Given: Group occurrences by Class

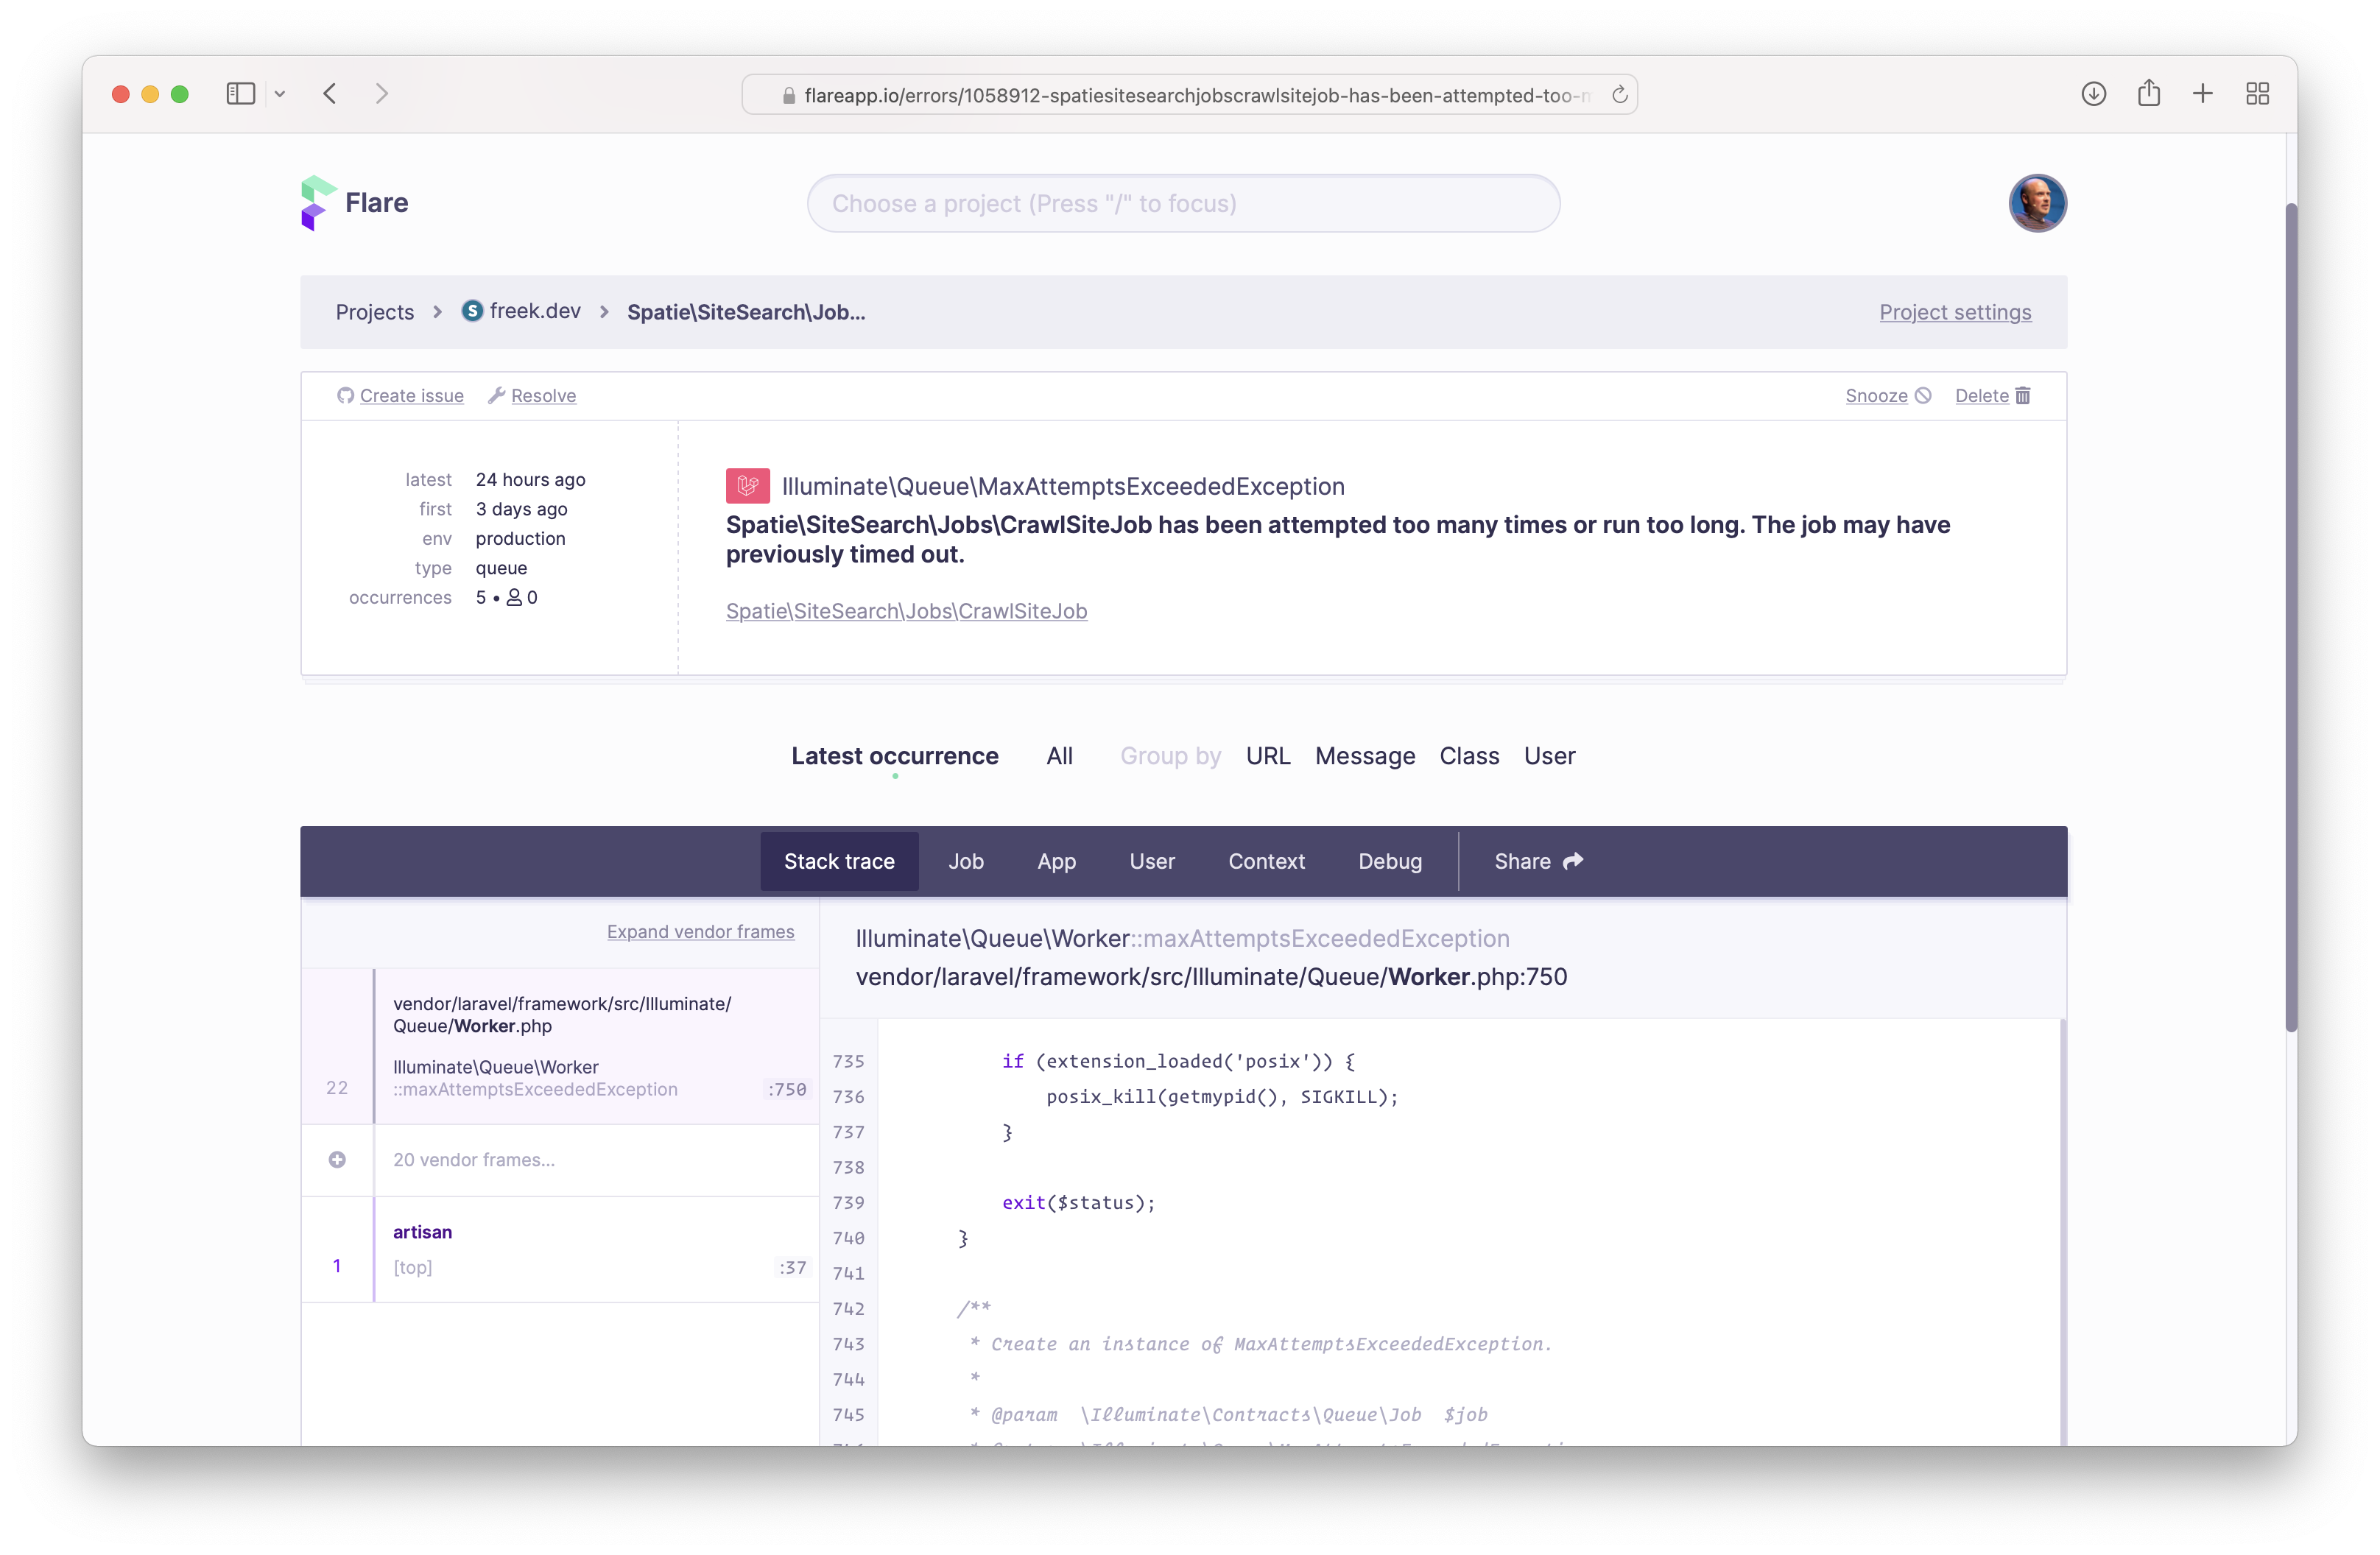Looking at the screenshot, I should (1469, 756).
